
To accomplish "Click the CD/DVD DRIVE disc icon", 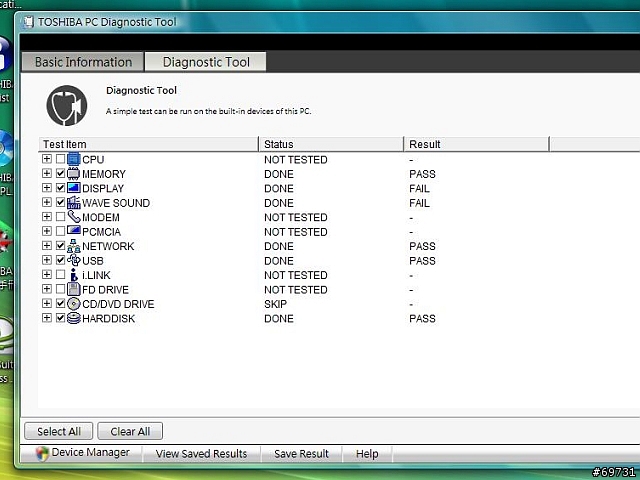I will click(x=73, y=304).
